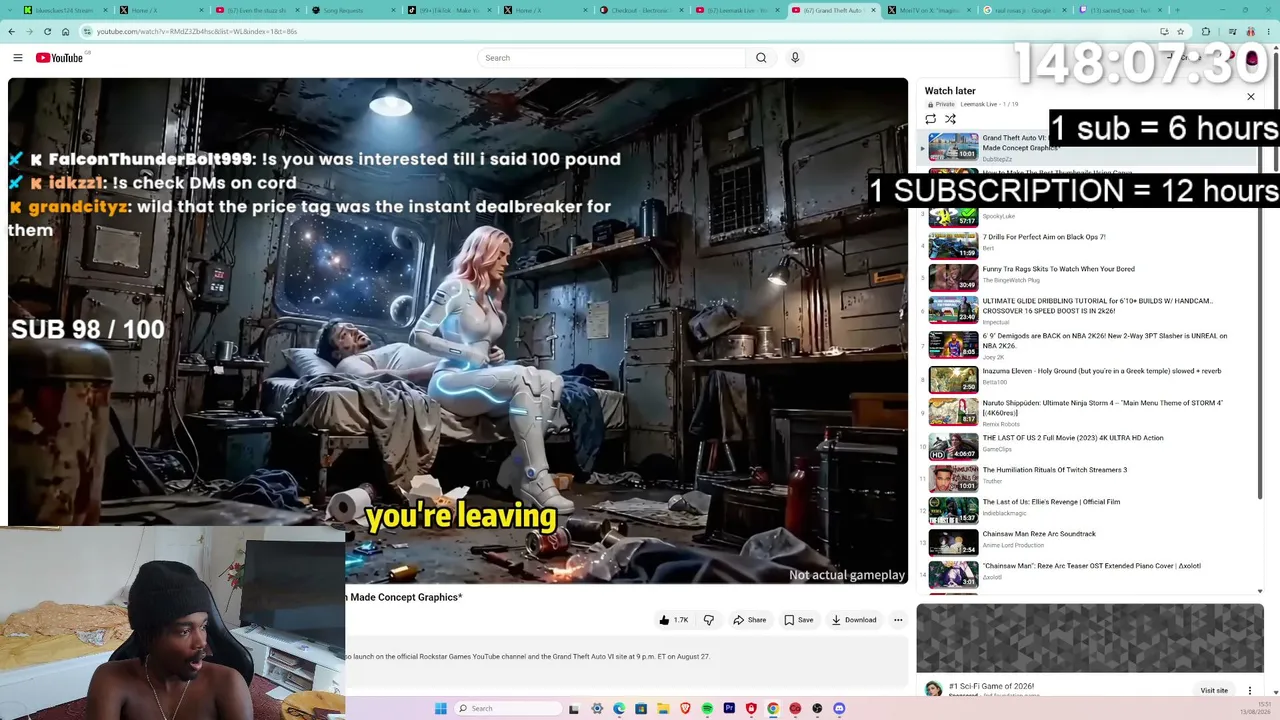Open options menu for the sponsored ad
The image size is (1280, 720).
(x=1249, y=690)
